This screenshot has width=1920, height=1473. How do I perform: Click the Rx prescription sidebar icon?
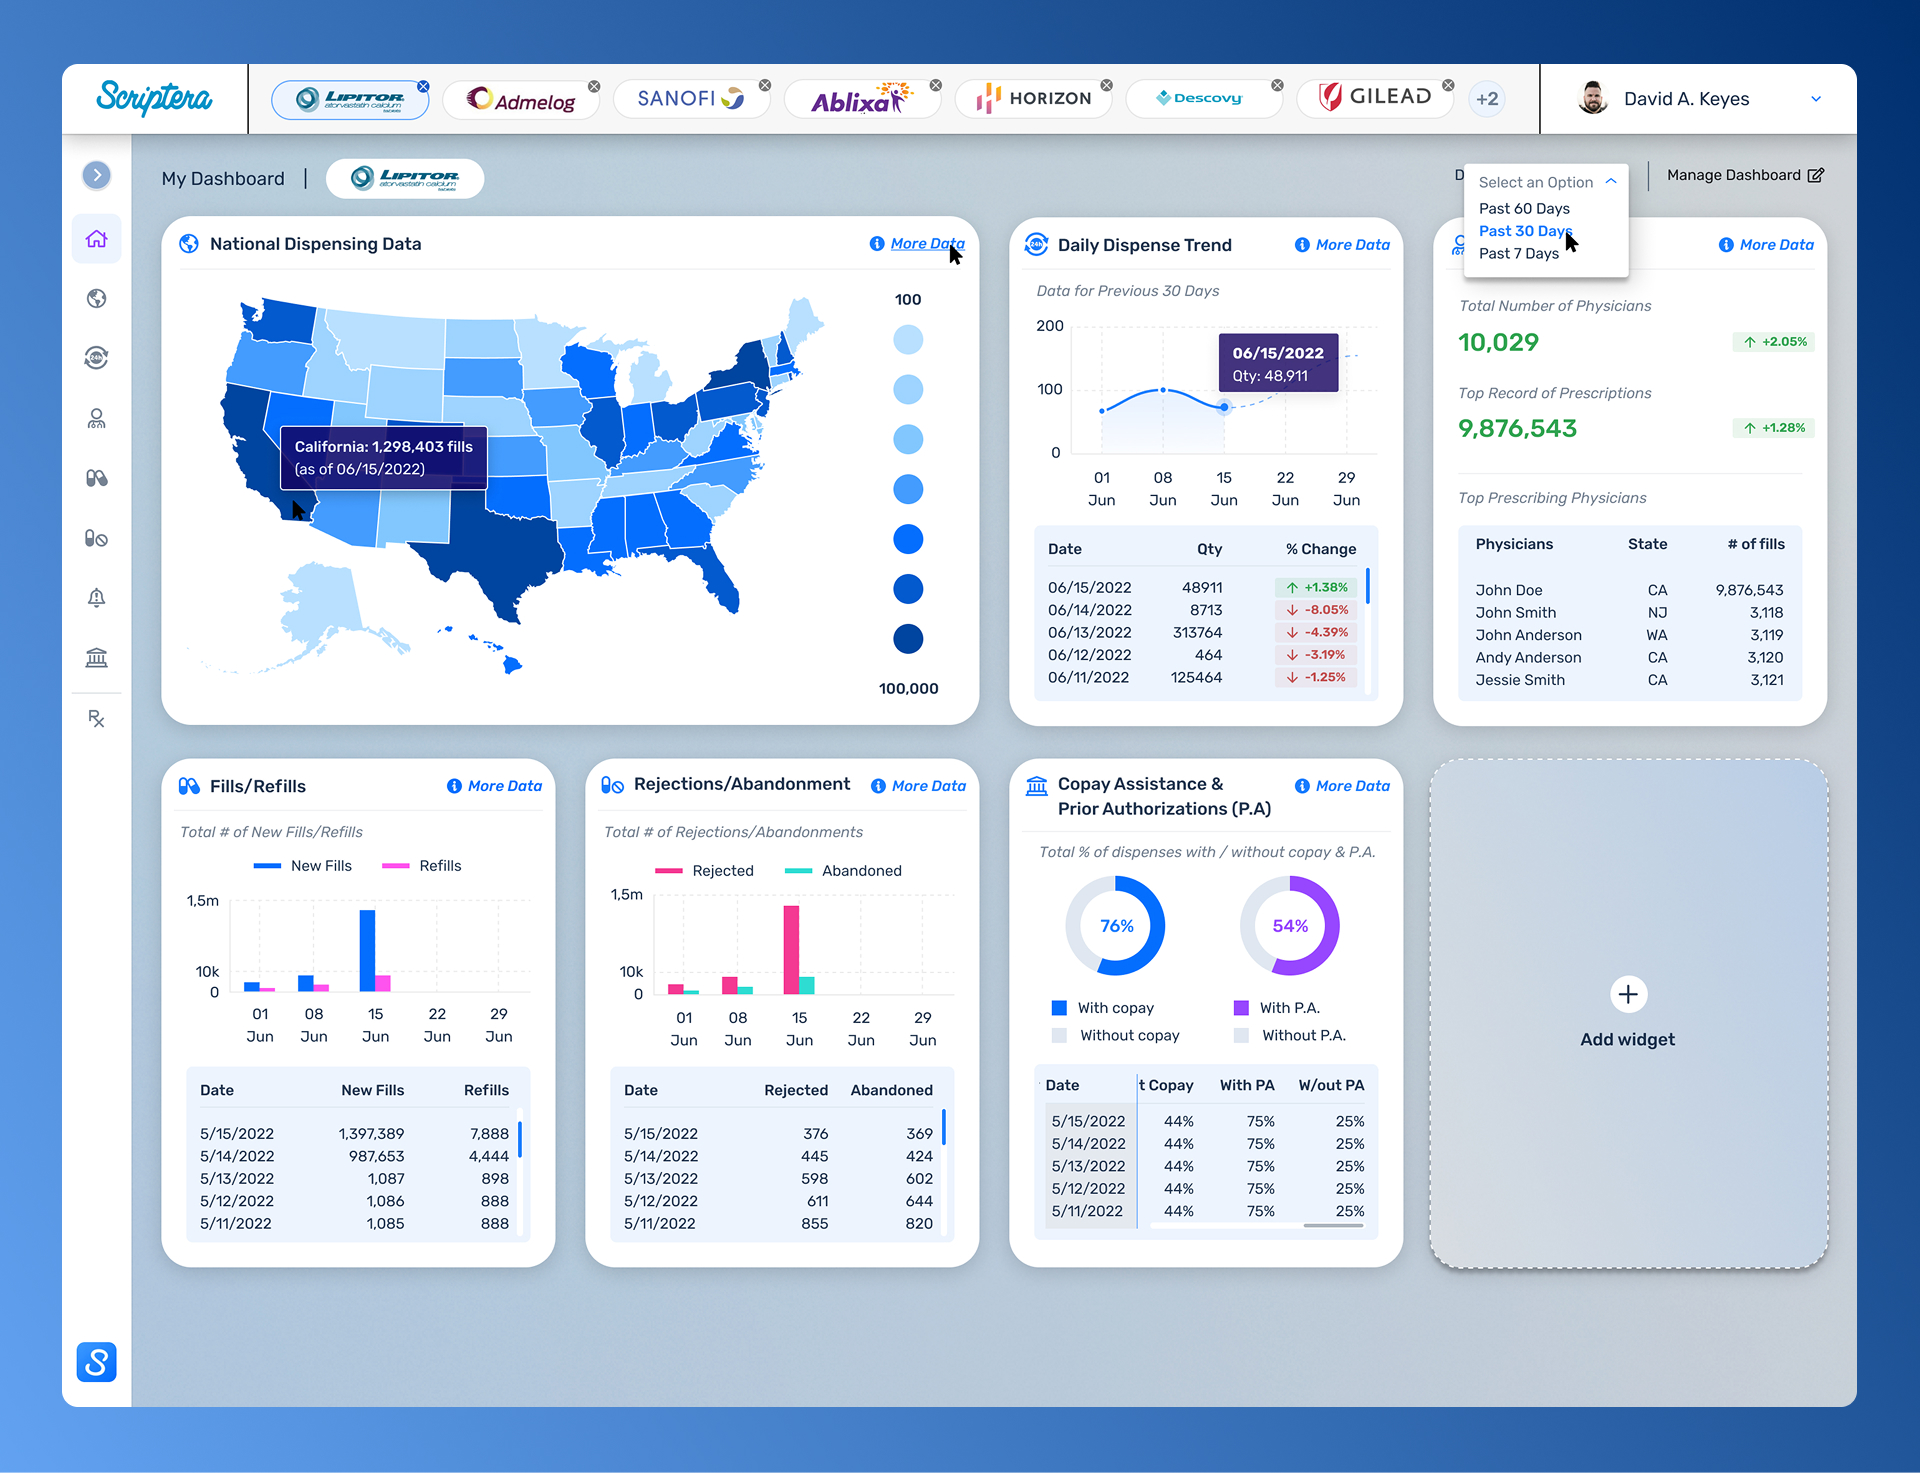[x=96, y=718]
